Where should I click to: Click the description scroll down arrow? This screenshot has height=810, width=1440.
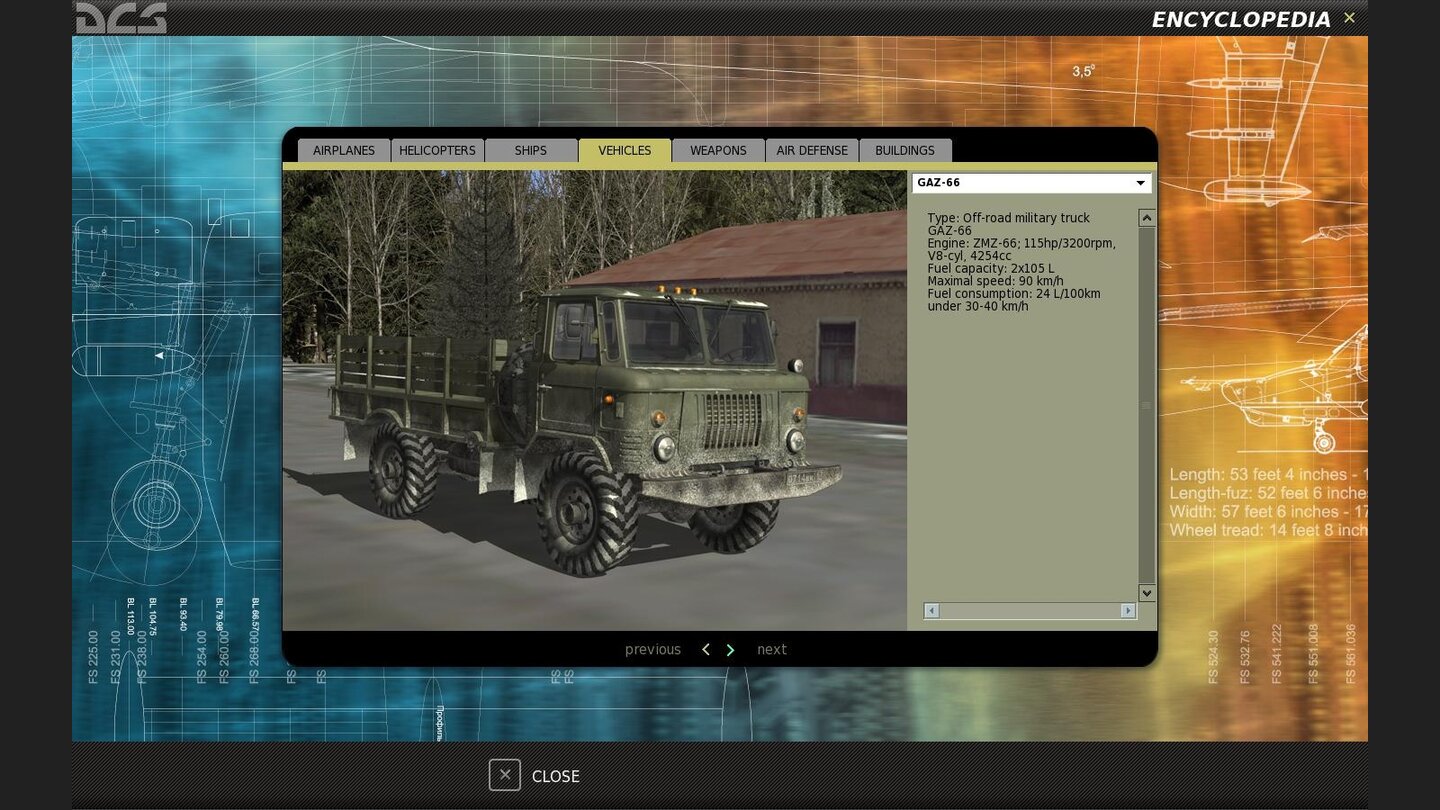1147,593
